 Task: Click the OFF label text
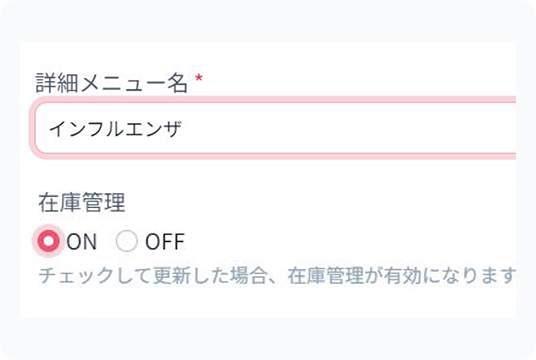165,242
